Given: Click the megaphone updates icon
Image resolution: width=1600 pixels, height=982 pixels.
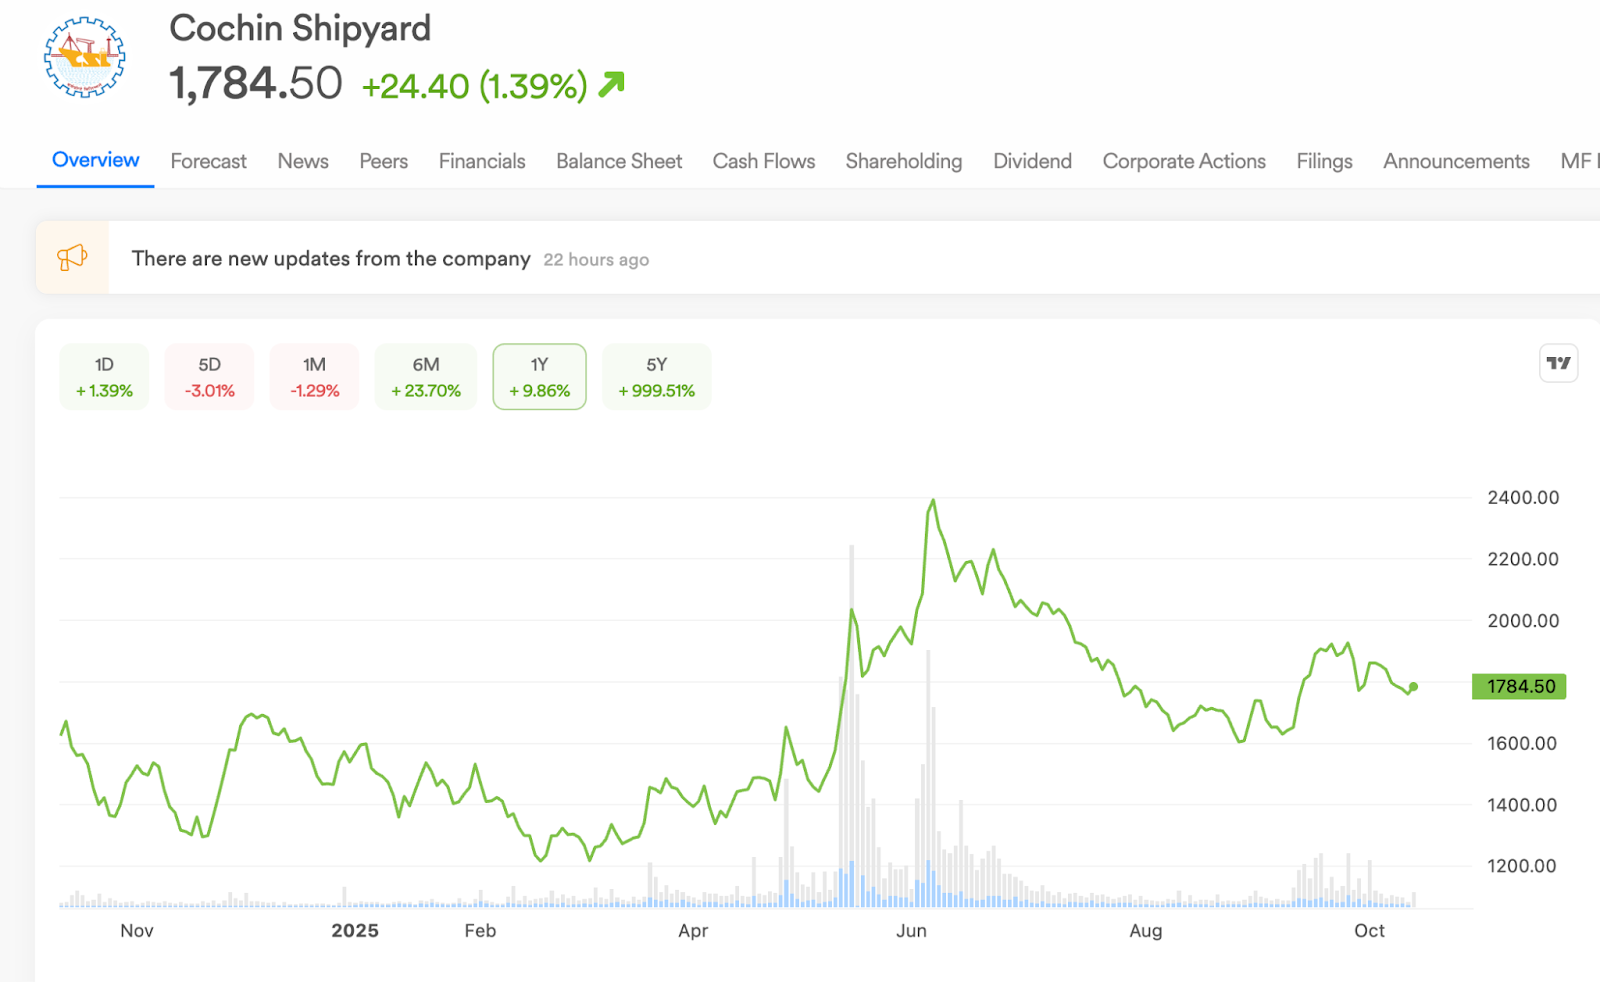Looking at the screenshot, I should tap(72, 258).
